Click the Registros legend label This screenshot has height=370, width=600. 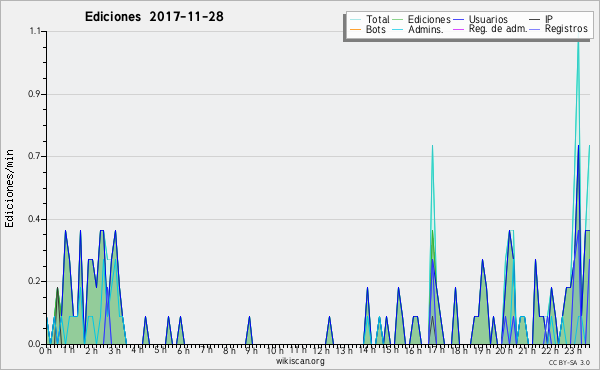click(x=566, y=29)
